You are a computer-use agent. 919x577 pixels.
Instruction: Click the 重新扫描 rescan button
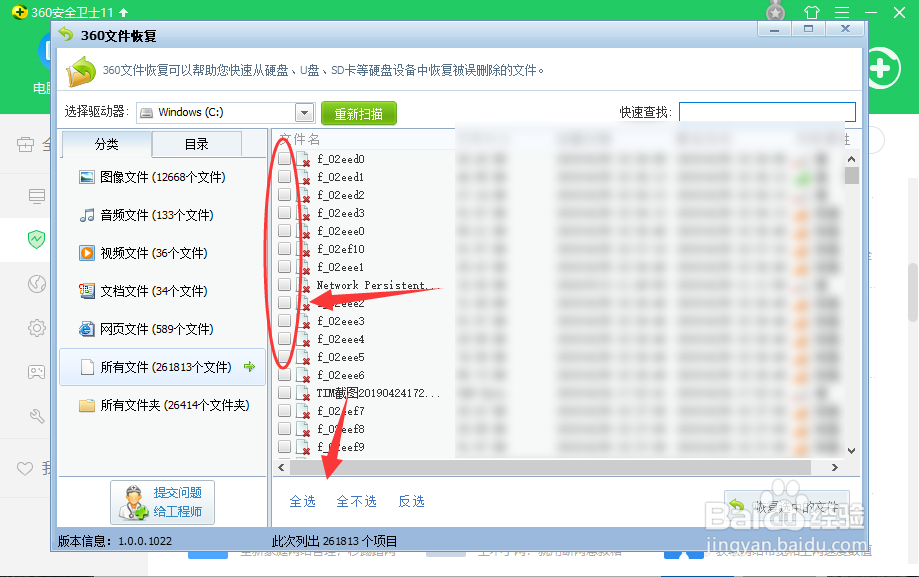click(359, 112)
